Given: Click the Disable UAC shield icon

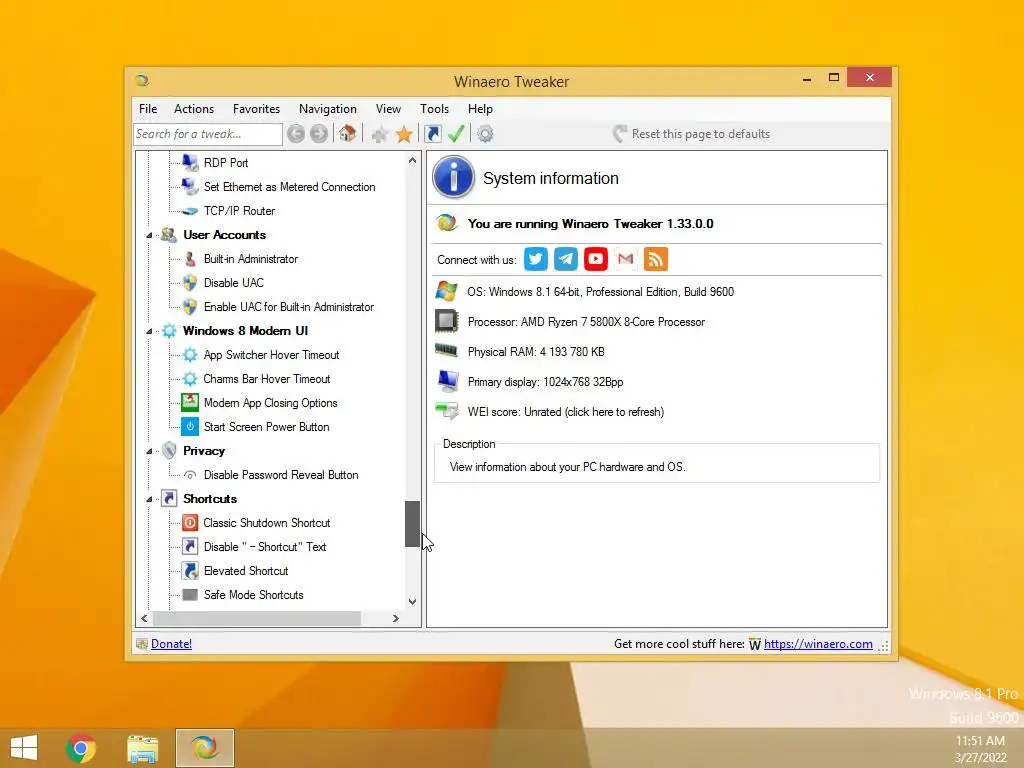Looking at the screenshot, I should coord(190,283).
